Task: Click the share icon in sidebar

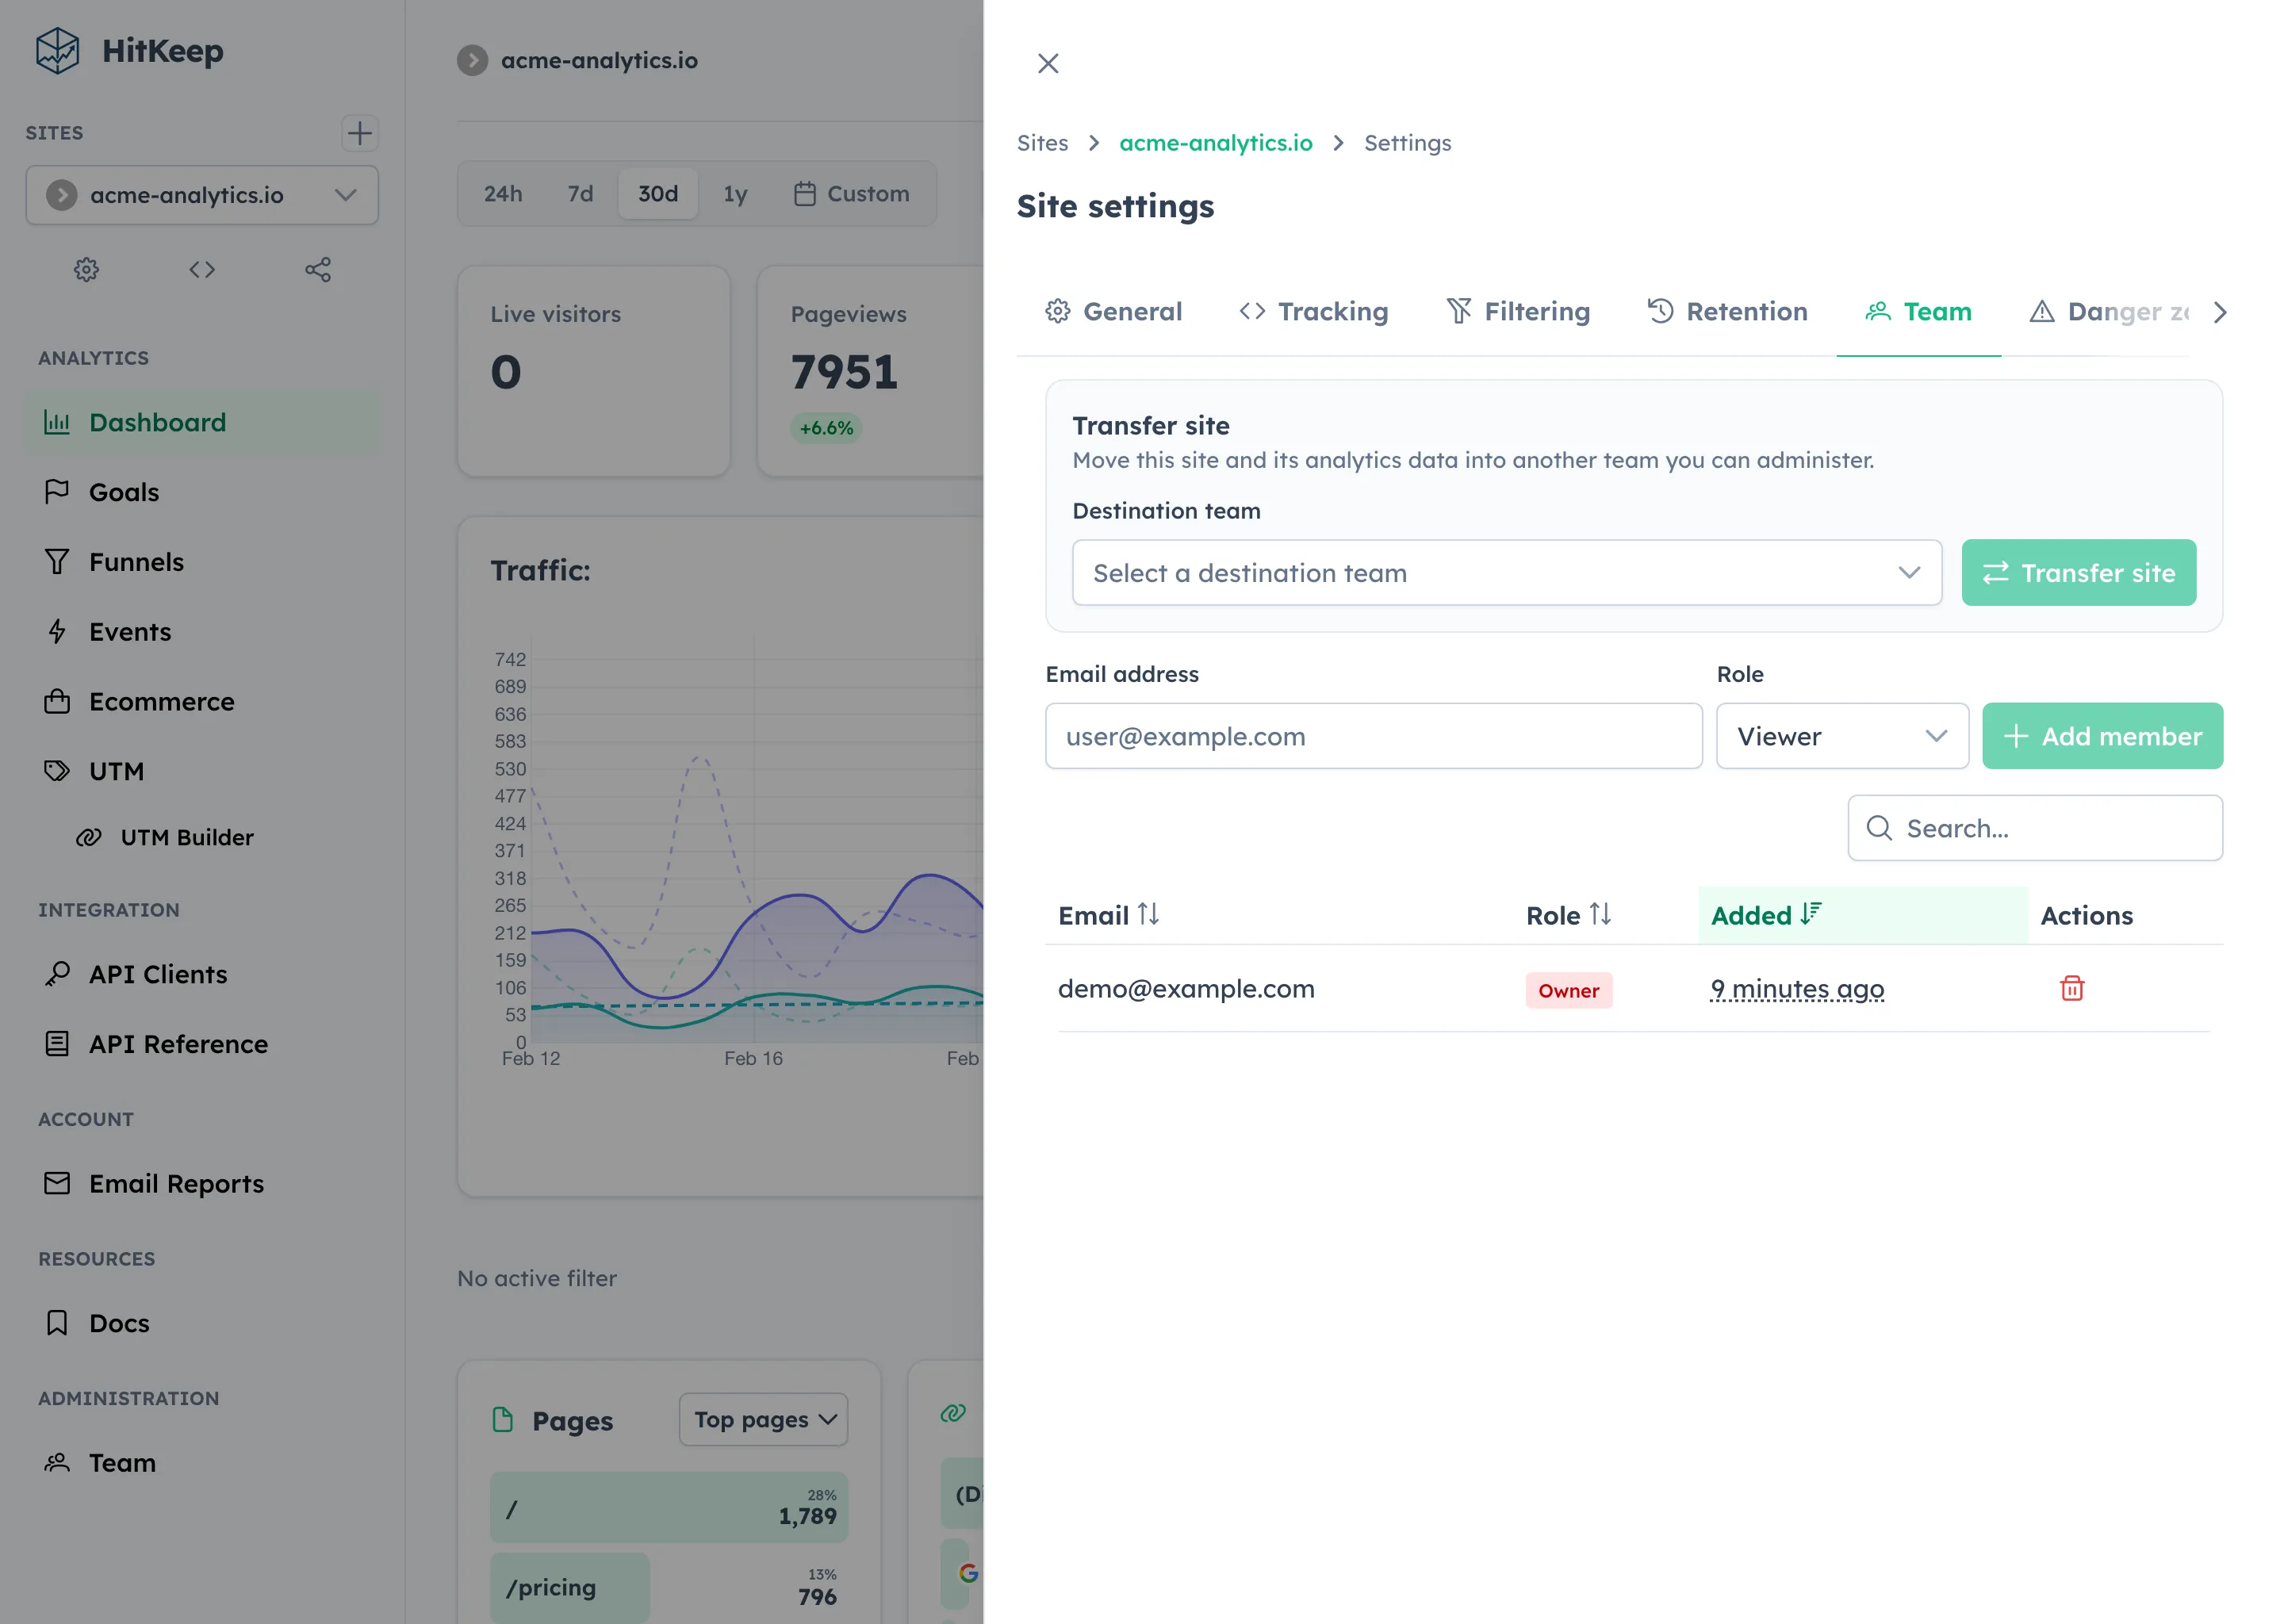Action: point(318,269)
